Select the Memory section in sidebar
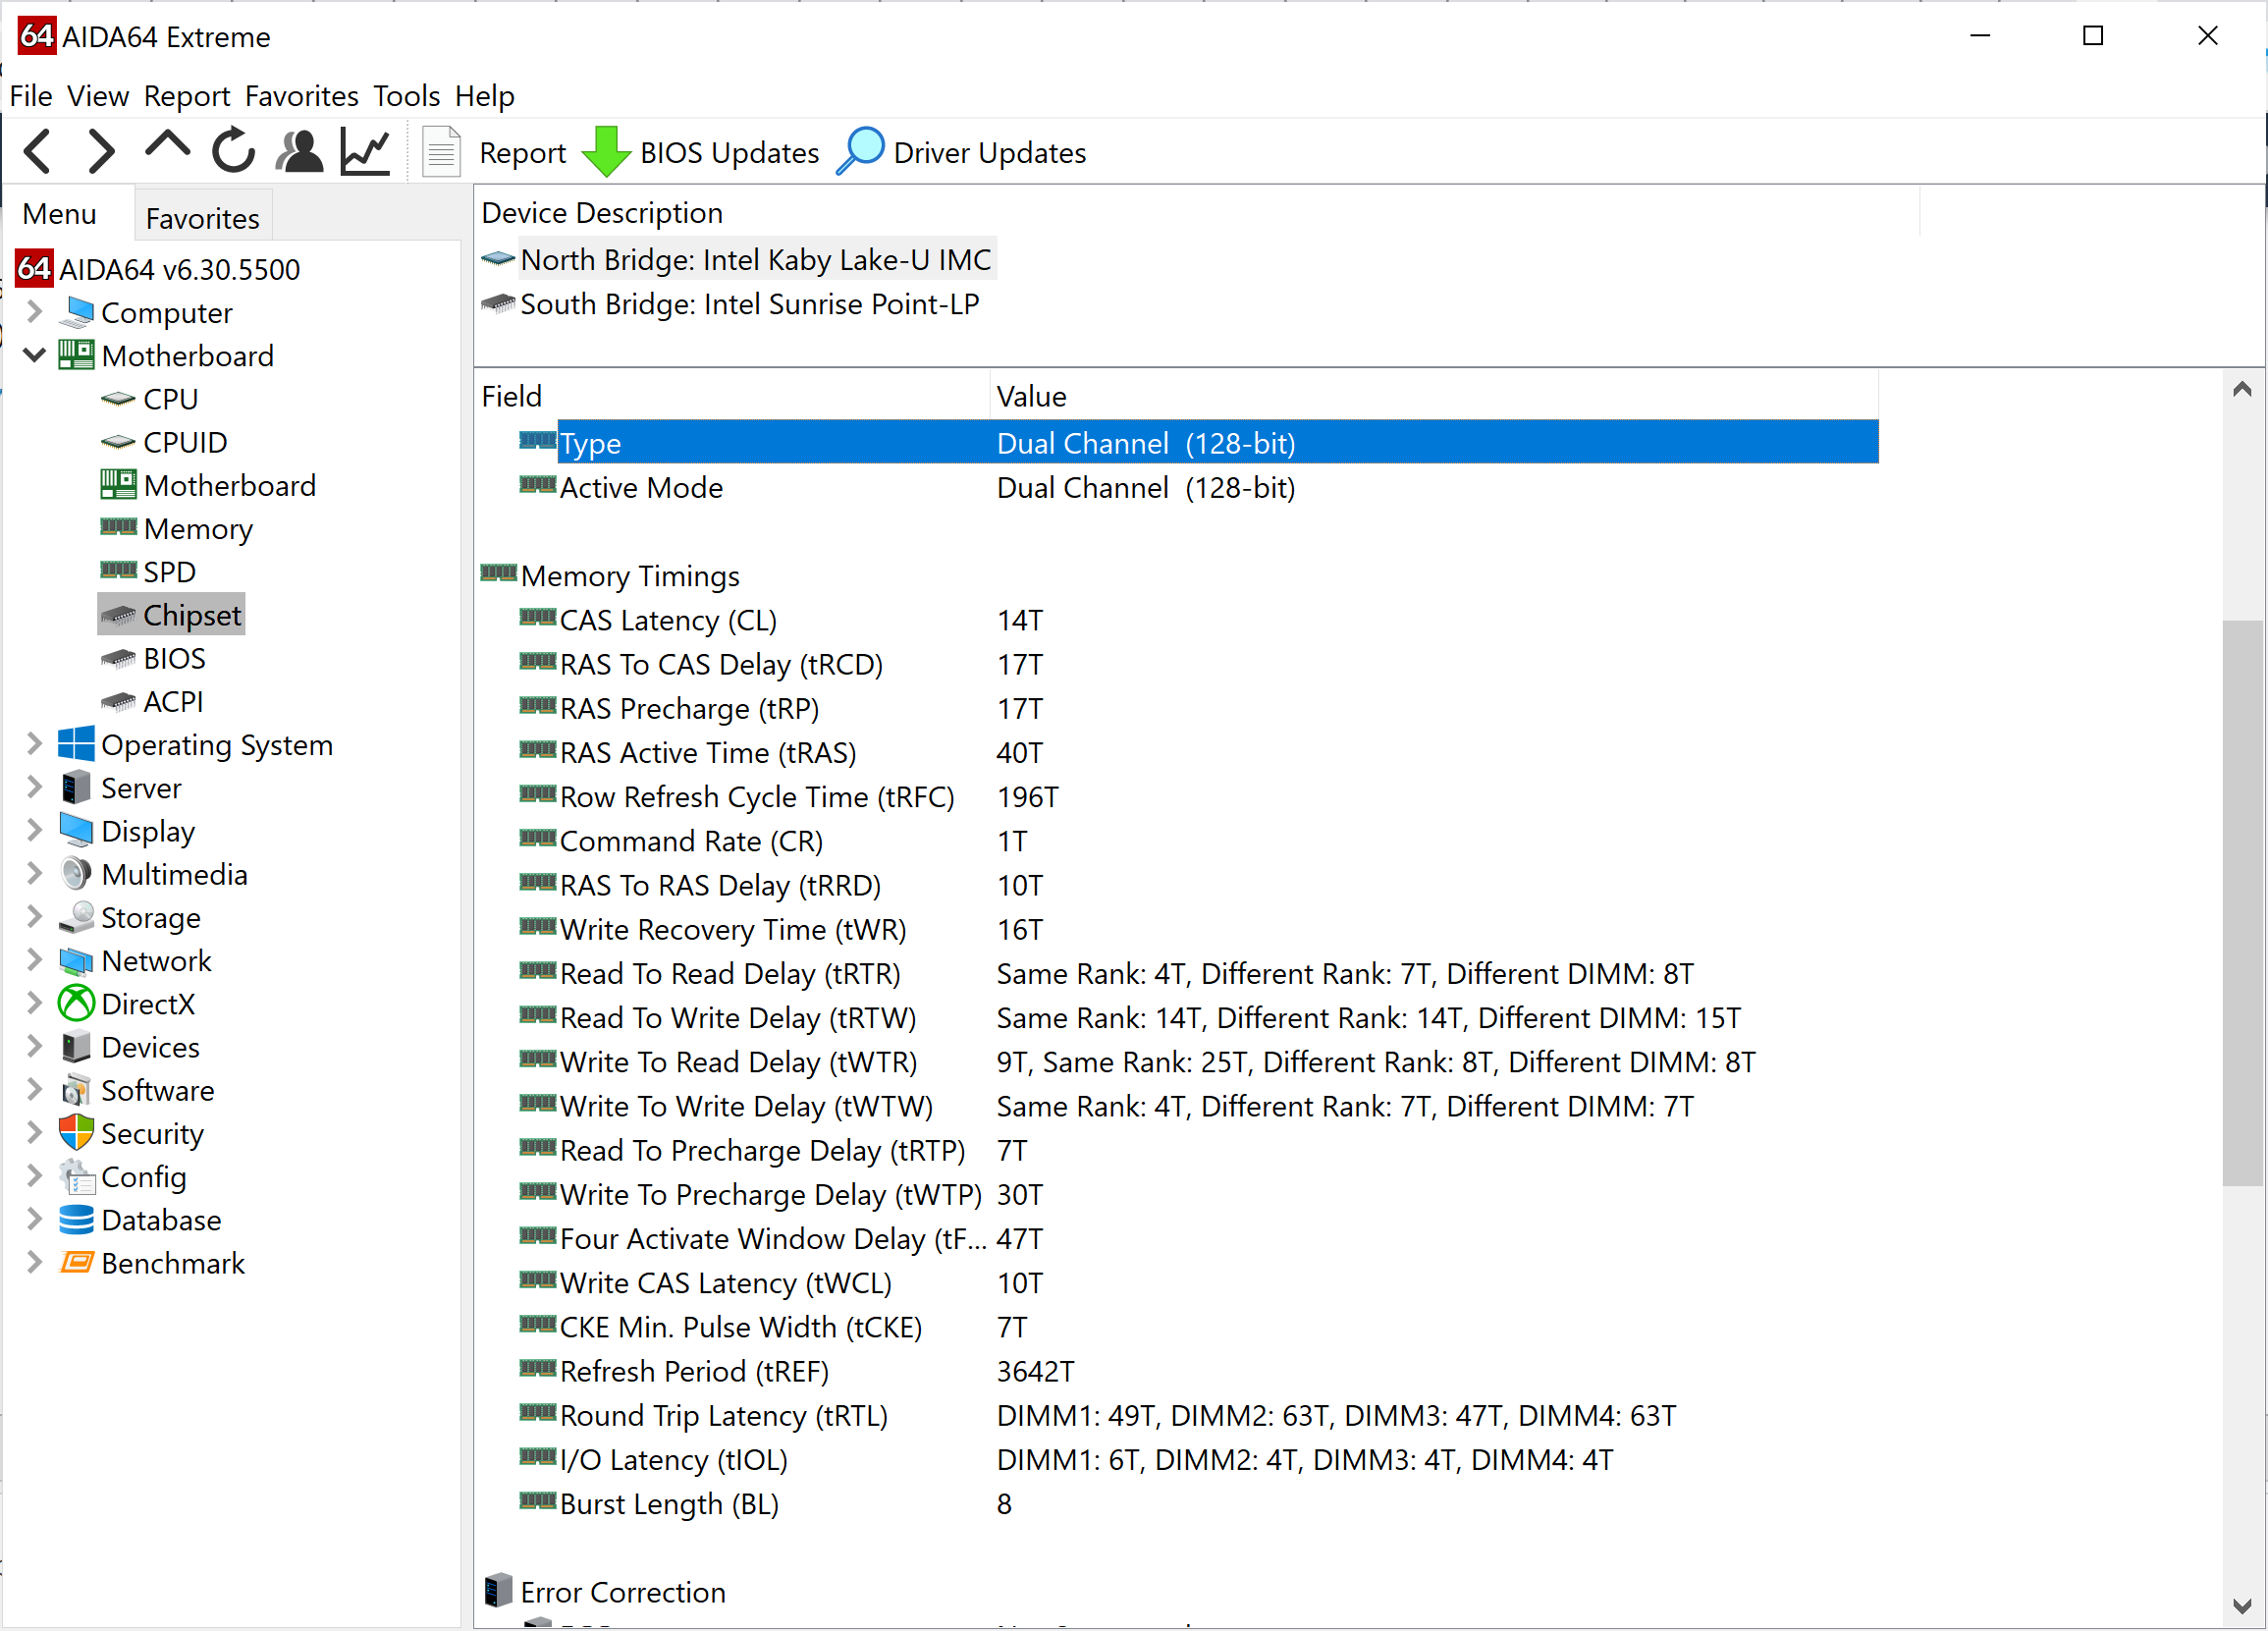The height and width of the screenshot is (1631, 2268). click(x=197, y=528)
